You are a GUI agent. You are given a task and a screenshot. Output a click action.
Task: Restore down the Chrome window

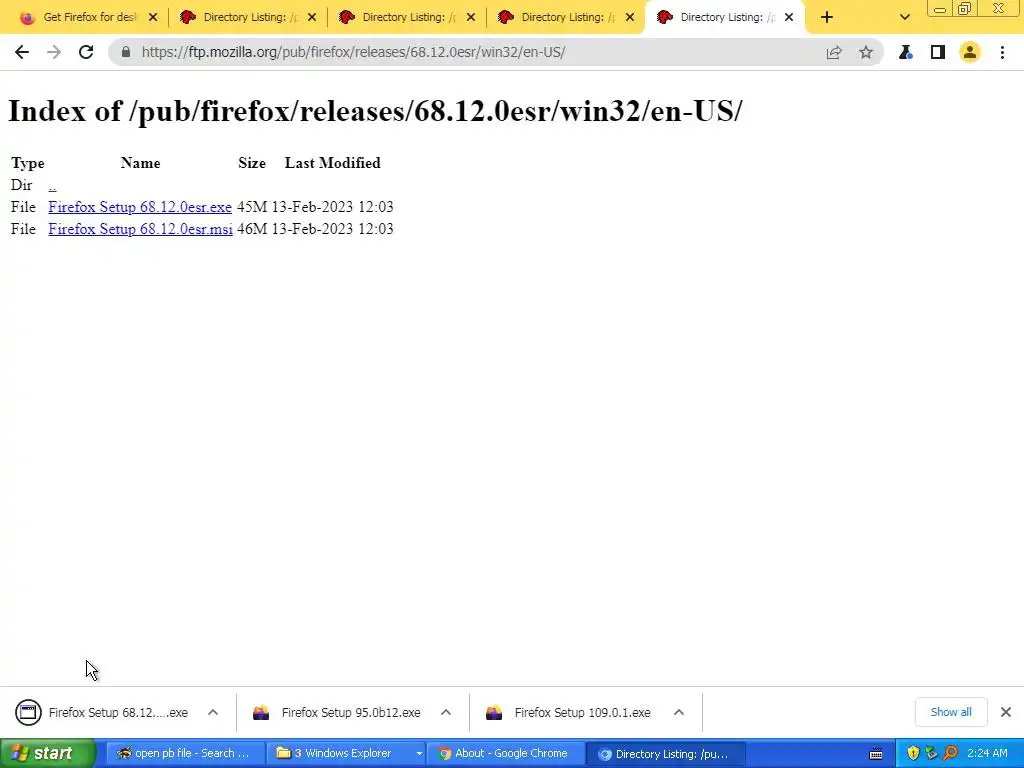pos(965,8)
